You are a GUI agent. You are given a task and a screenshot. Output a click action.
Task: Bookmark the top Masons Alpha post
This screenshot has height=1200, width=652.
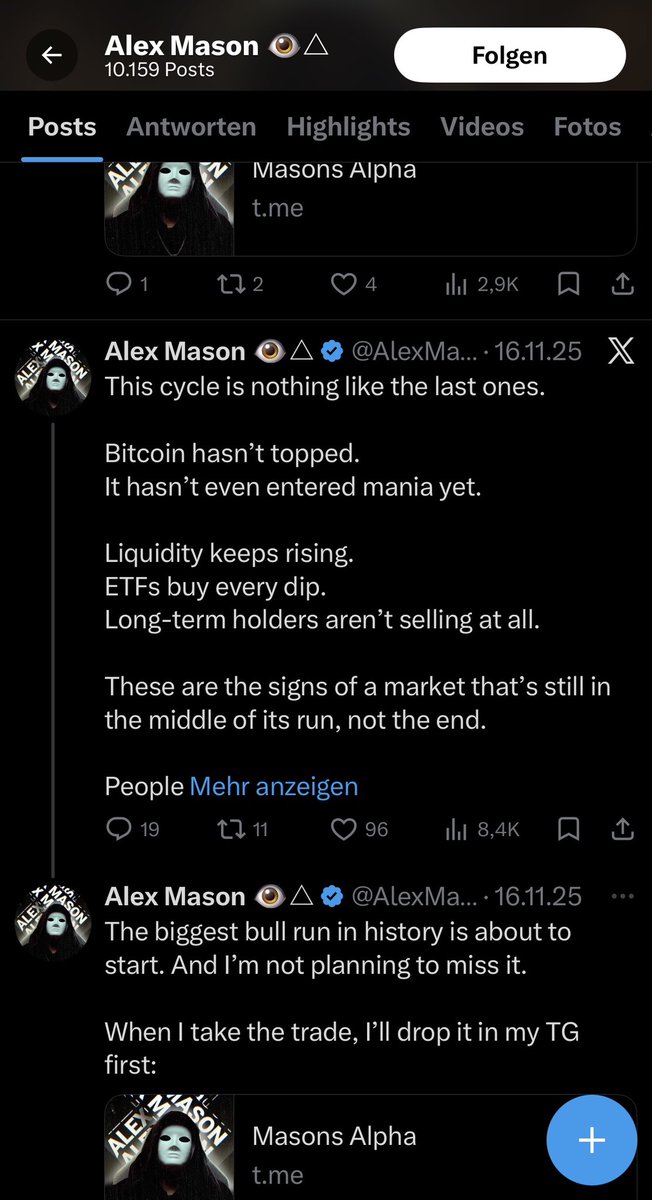click(568, 285)
